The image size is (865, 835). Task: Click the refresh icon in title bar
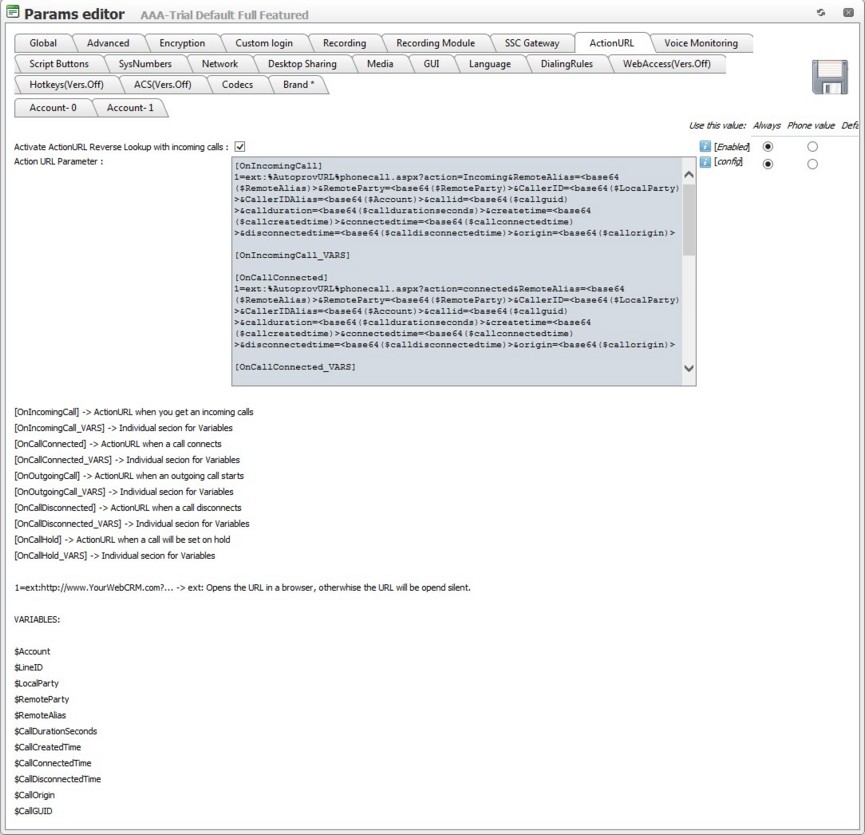coord(820,13)
